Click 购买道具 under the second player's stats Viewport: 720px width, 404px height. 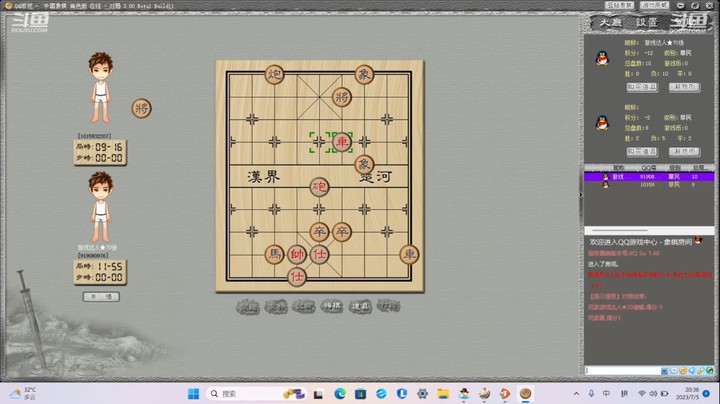pos(642,151)
